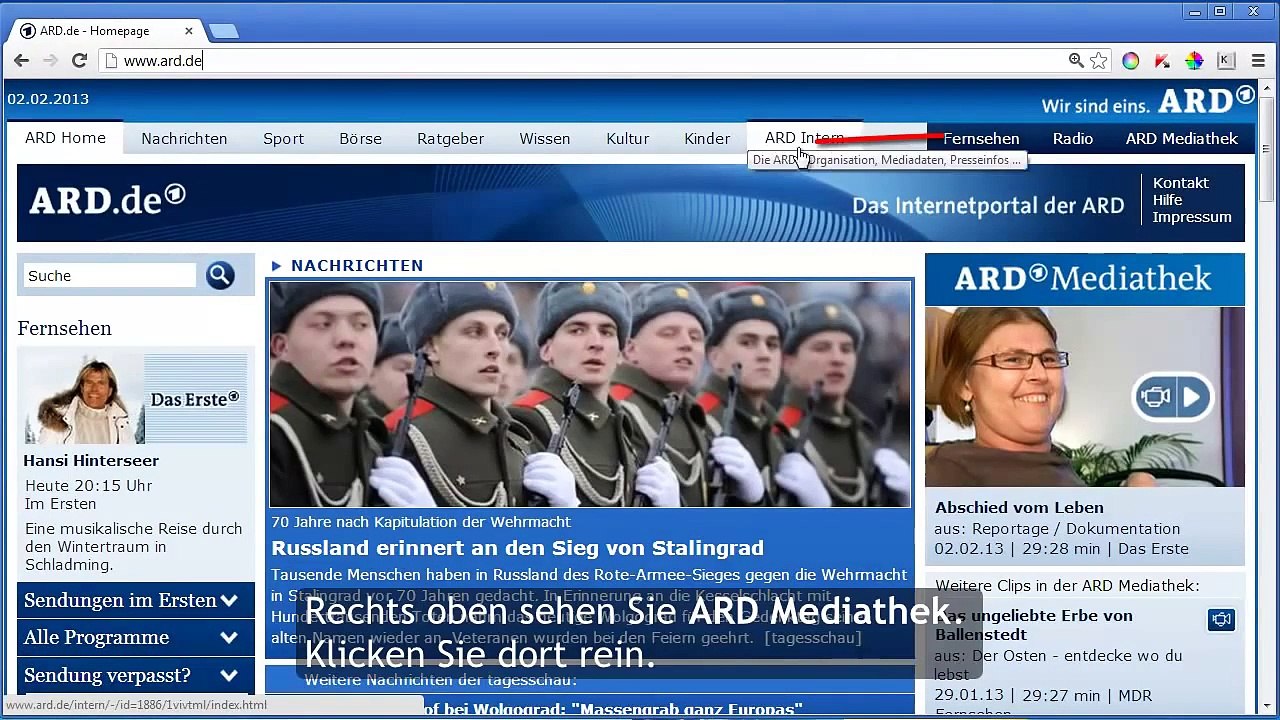The width and height of the screenshot is (1280, 720).
Task: Click the text '70 Jahre nach Kapitulation der Wehrmacht'
Action: point(421,521)
